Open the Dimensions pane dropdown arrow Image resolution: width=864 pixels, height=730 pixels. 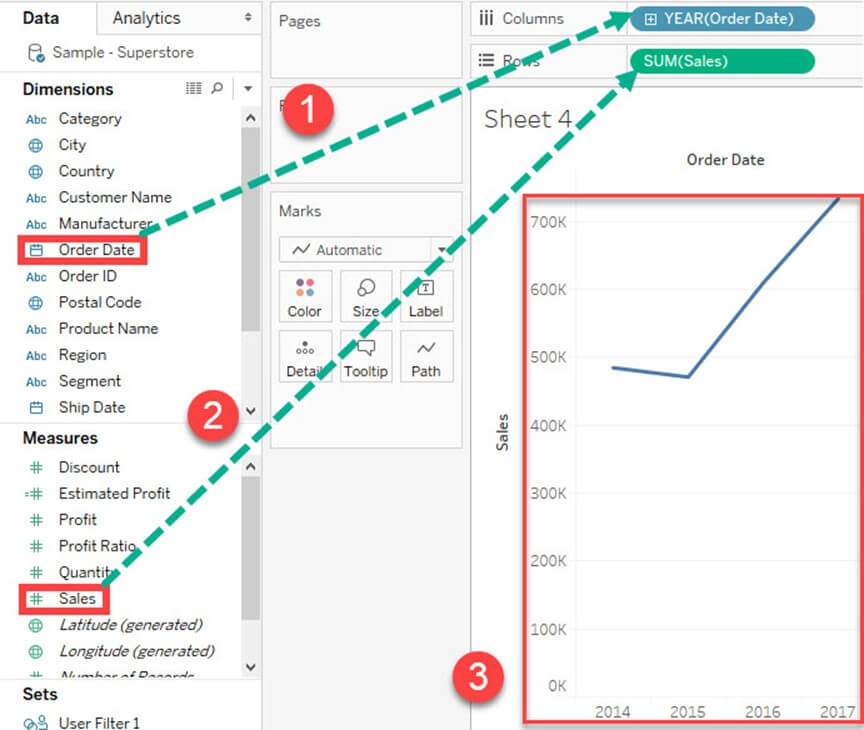tap(248, 89)
